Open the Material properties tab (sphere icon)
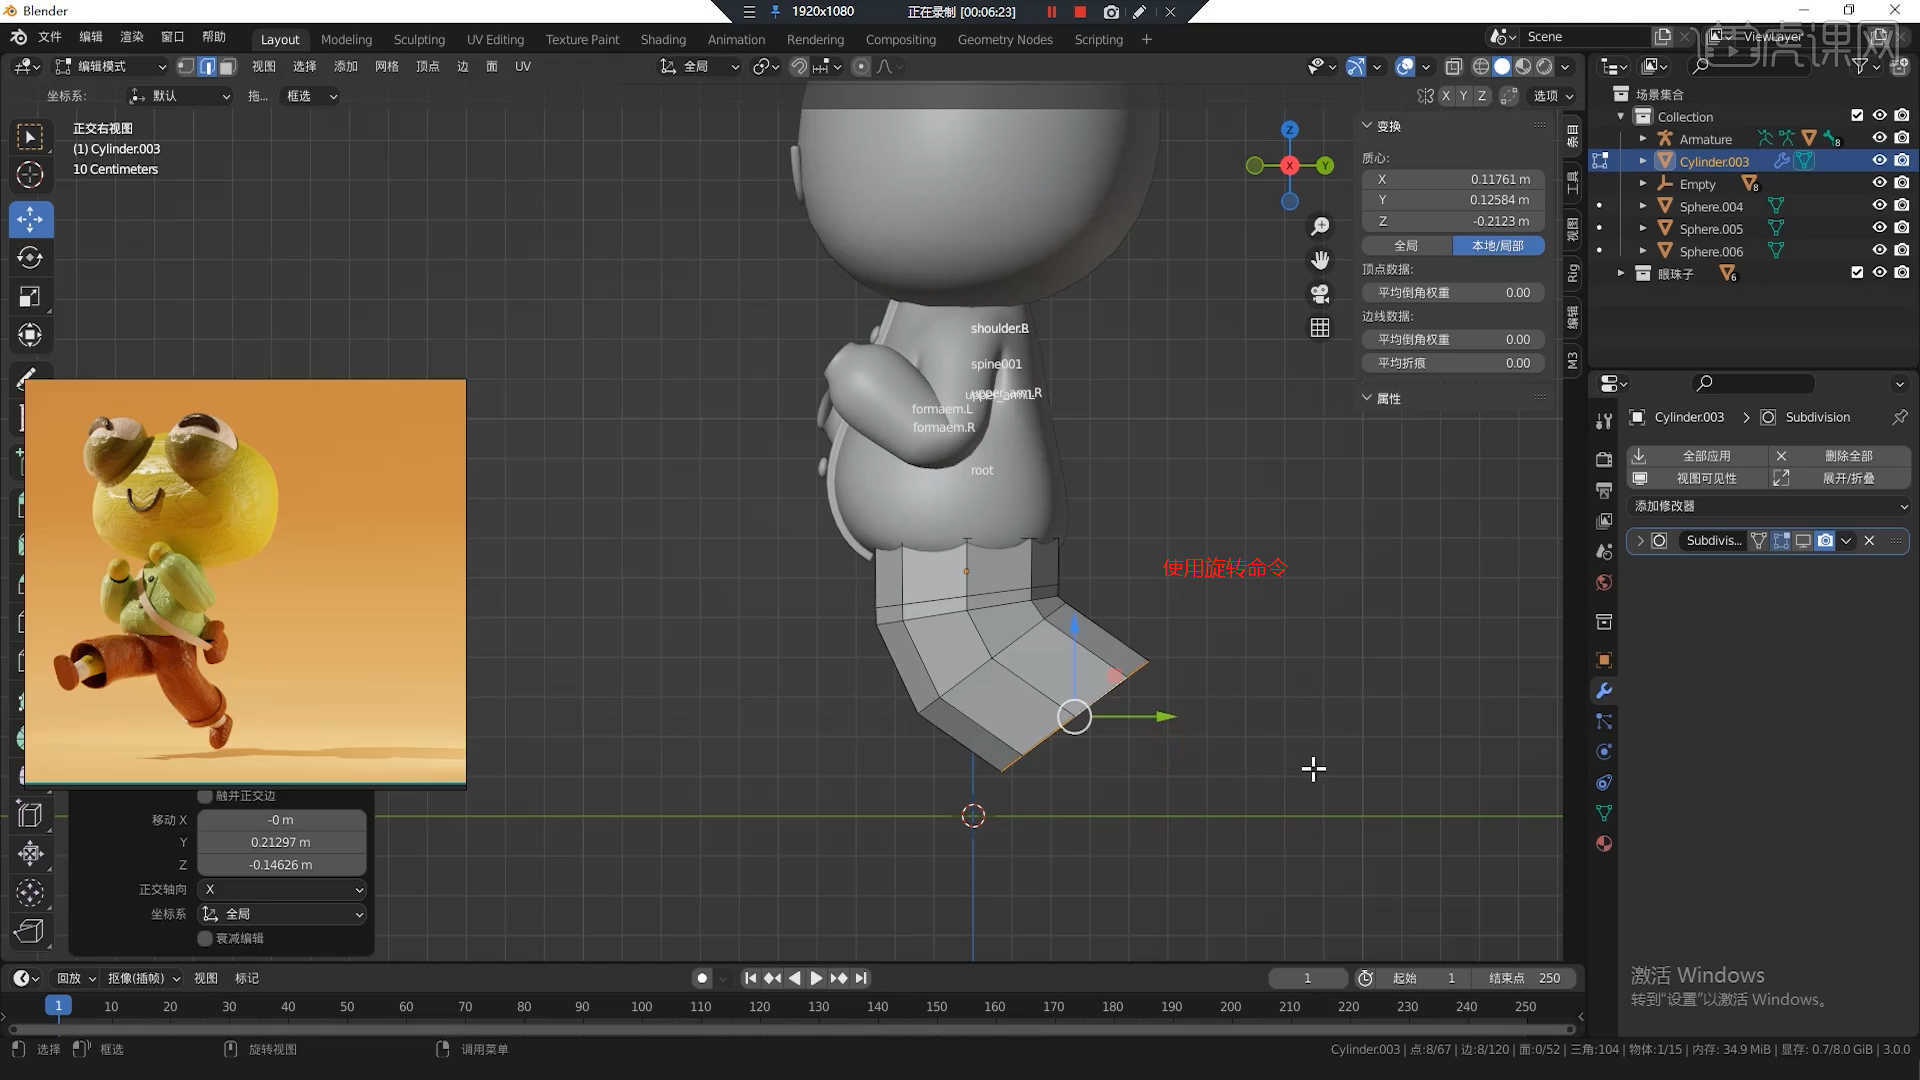This screenshot has height=1080, width=1920. tap(1604, 843)
